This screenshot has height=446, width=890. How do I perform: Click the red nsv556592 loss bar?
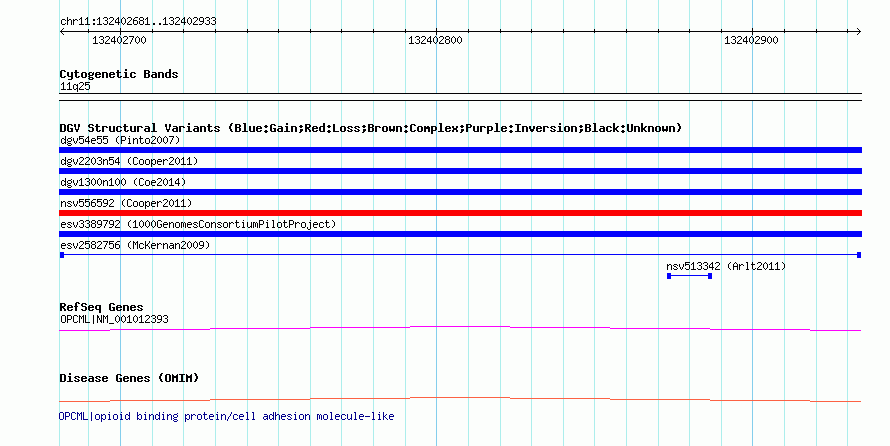(x=460, y=213)
